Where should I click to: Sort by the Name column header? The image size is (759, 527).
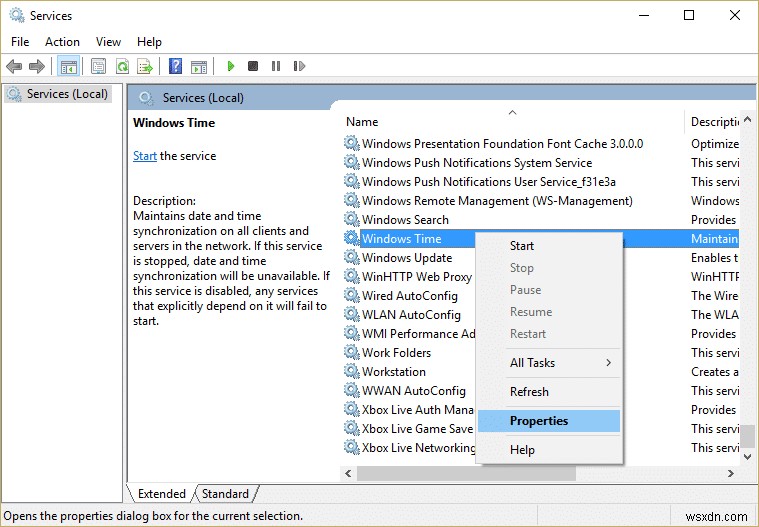512,121
